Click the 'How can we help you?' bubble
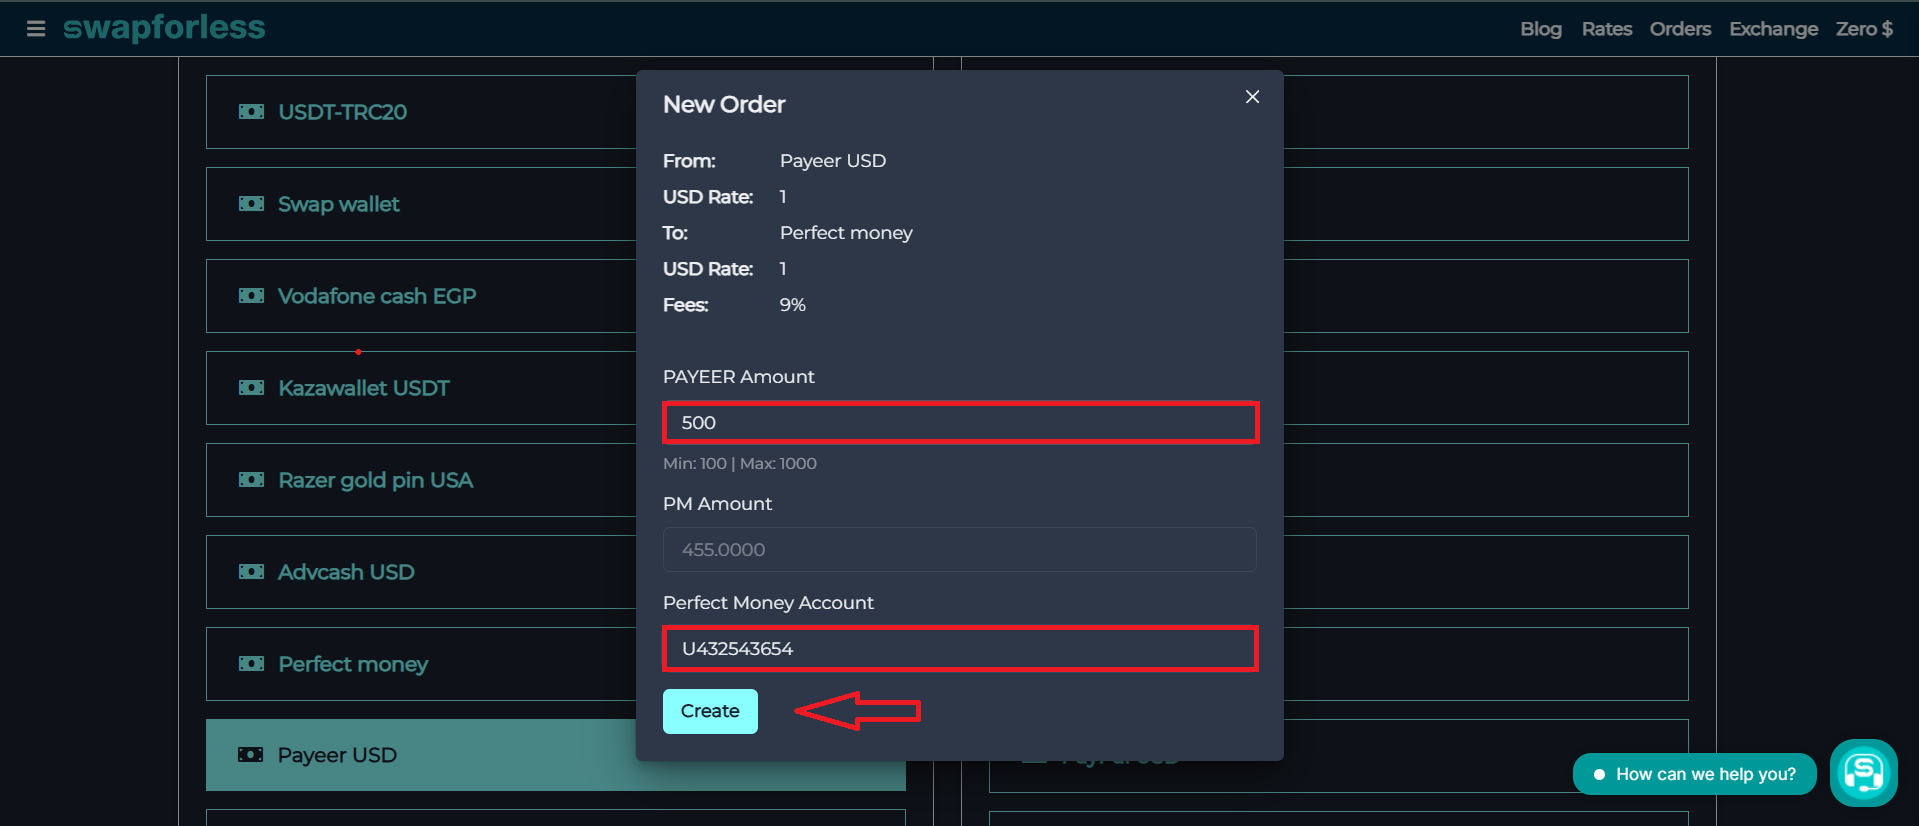The image size is (1919, 826). pos(1695,774)
